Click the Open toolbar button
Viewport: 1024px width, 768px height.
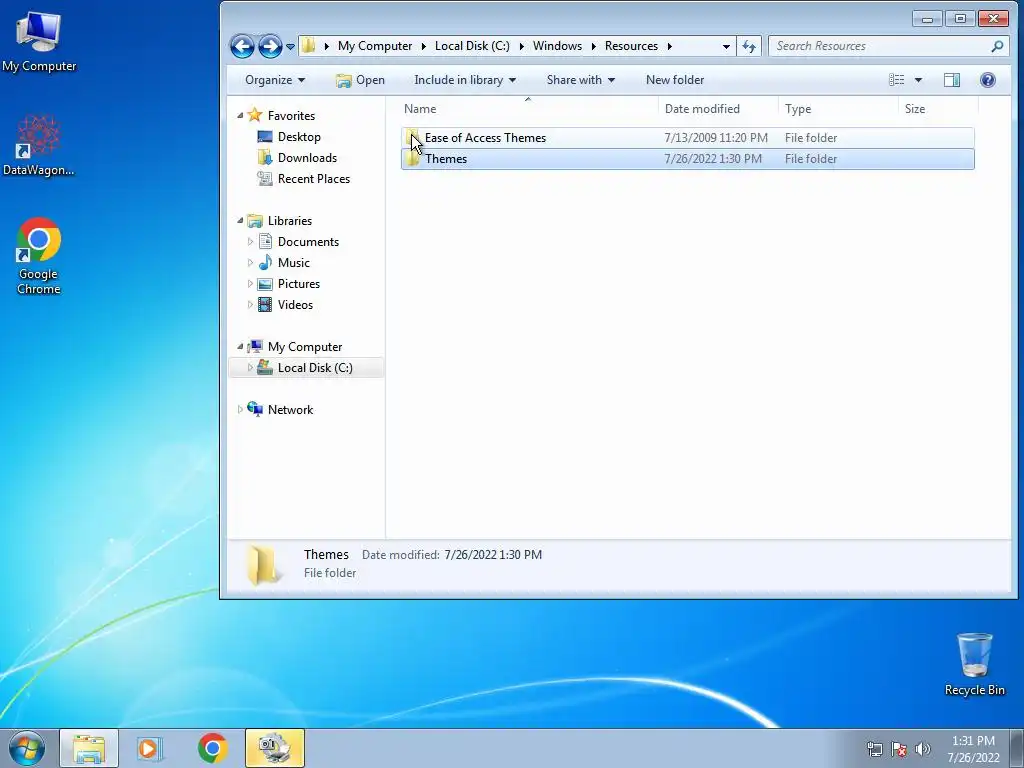point(360,80)
